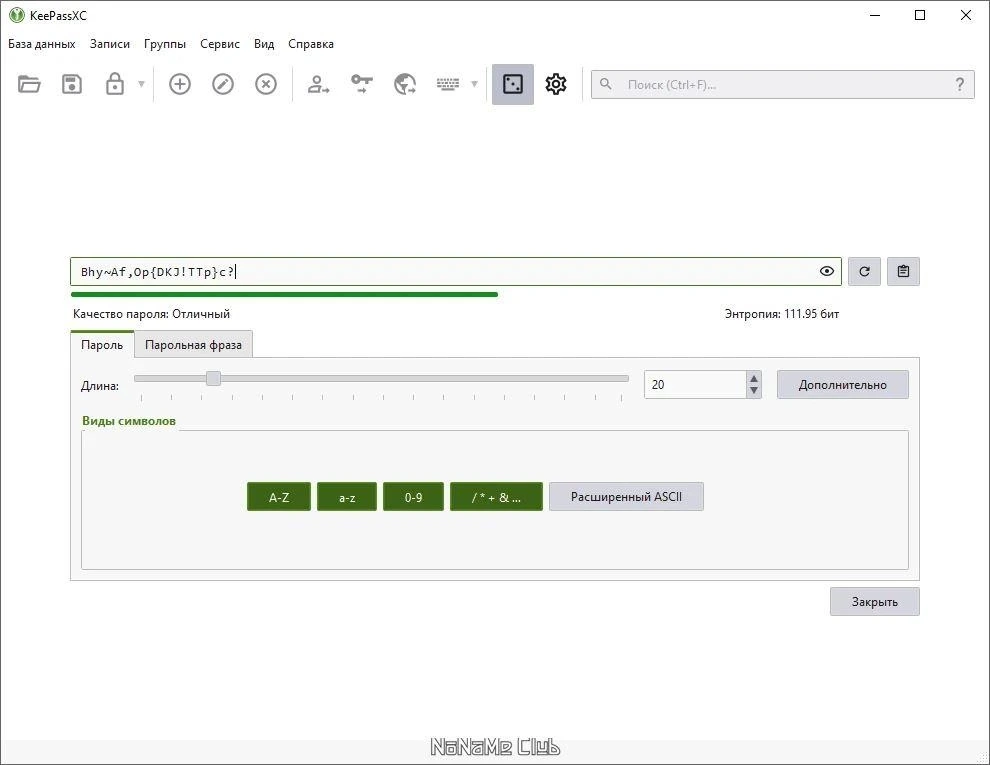Screen dimensions: 990x765
Task: Perform Auto-Type with keyboard icon
Action: click(448, 84)
